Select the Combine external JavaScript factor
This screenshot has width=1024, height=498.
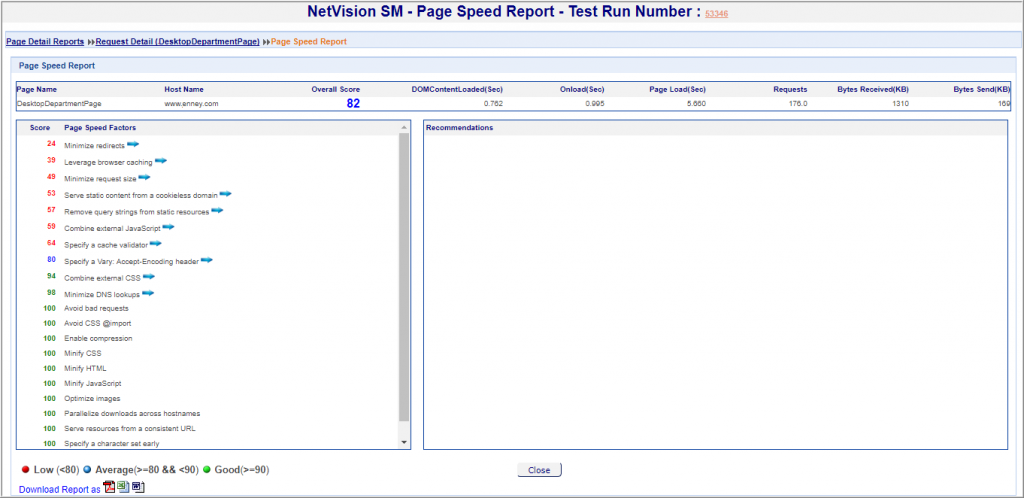[x=112, y=228]
